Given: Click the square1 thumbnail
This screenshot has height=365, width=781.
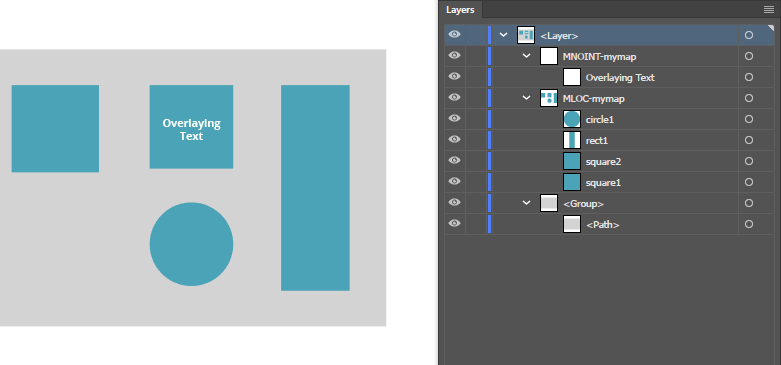Looking at the screenshot, I should (572, 182).
